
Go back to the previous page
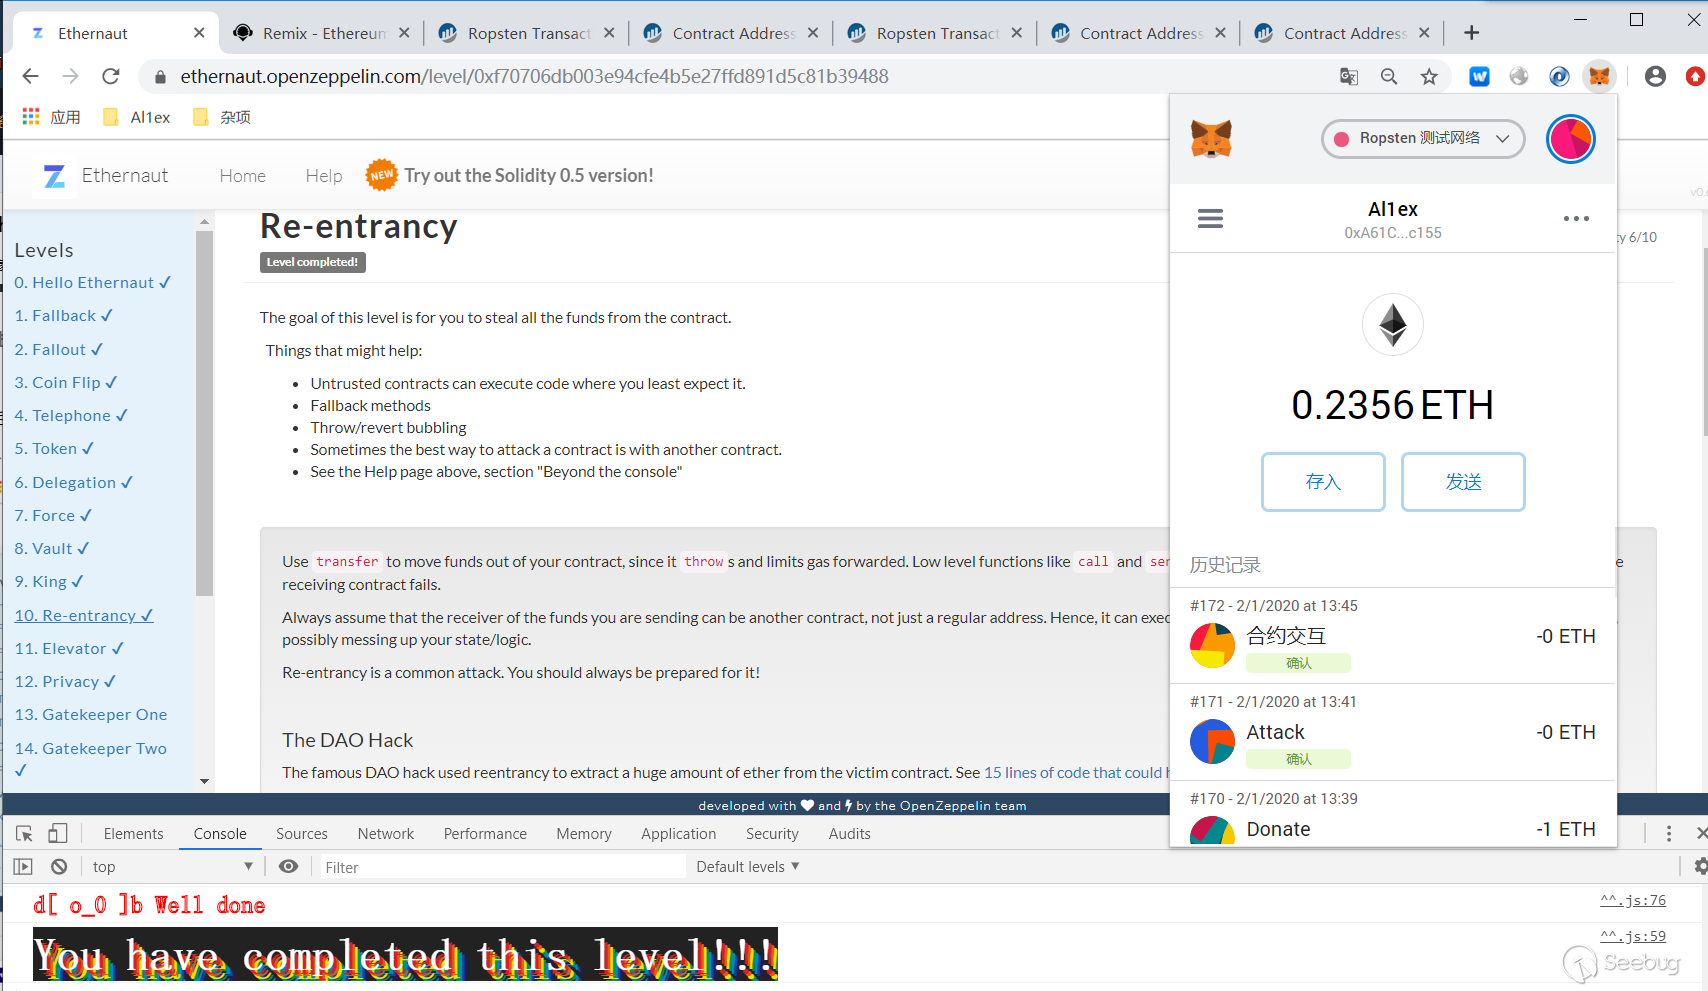click(31, 76)
